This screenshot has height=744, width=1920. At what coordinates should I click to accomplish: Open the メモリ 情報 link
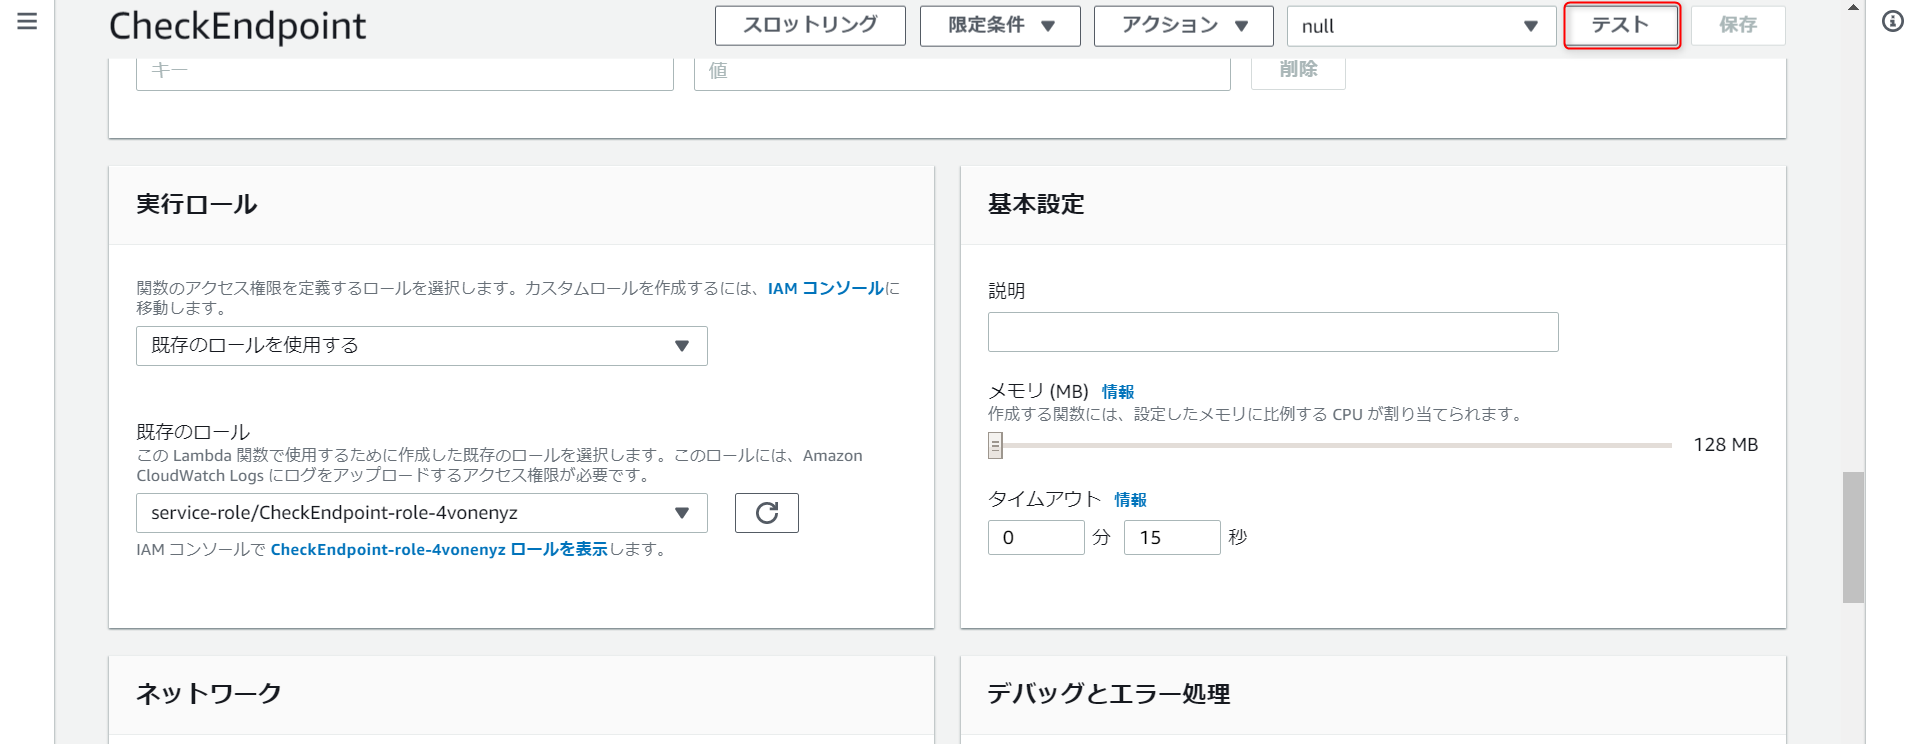pos(1118,392)
